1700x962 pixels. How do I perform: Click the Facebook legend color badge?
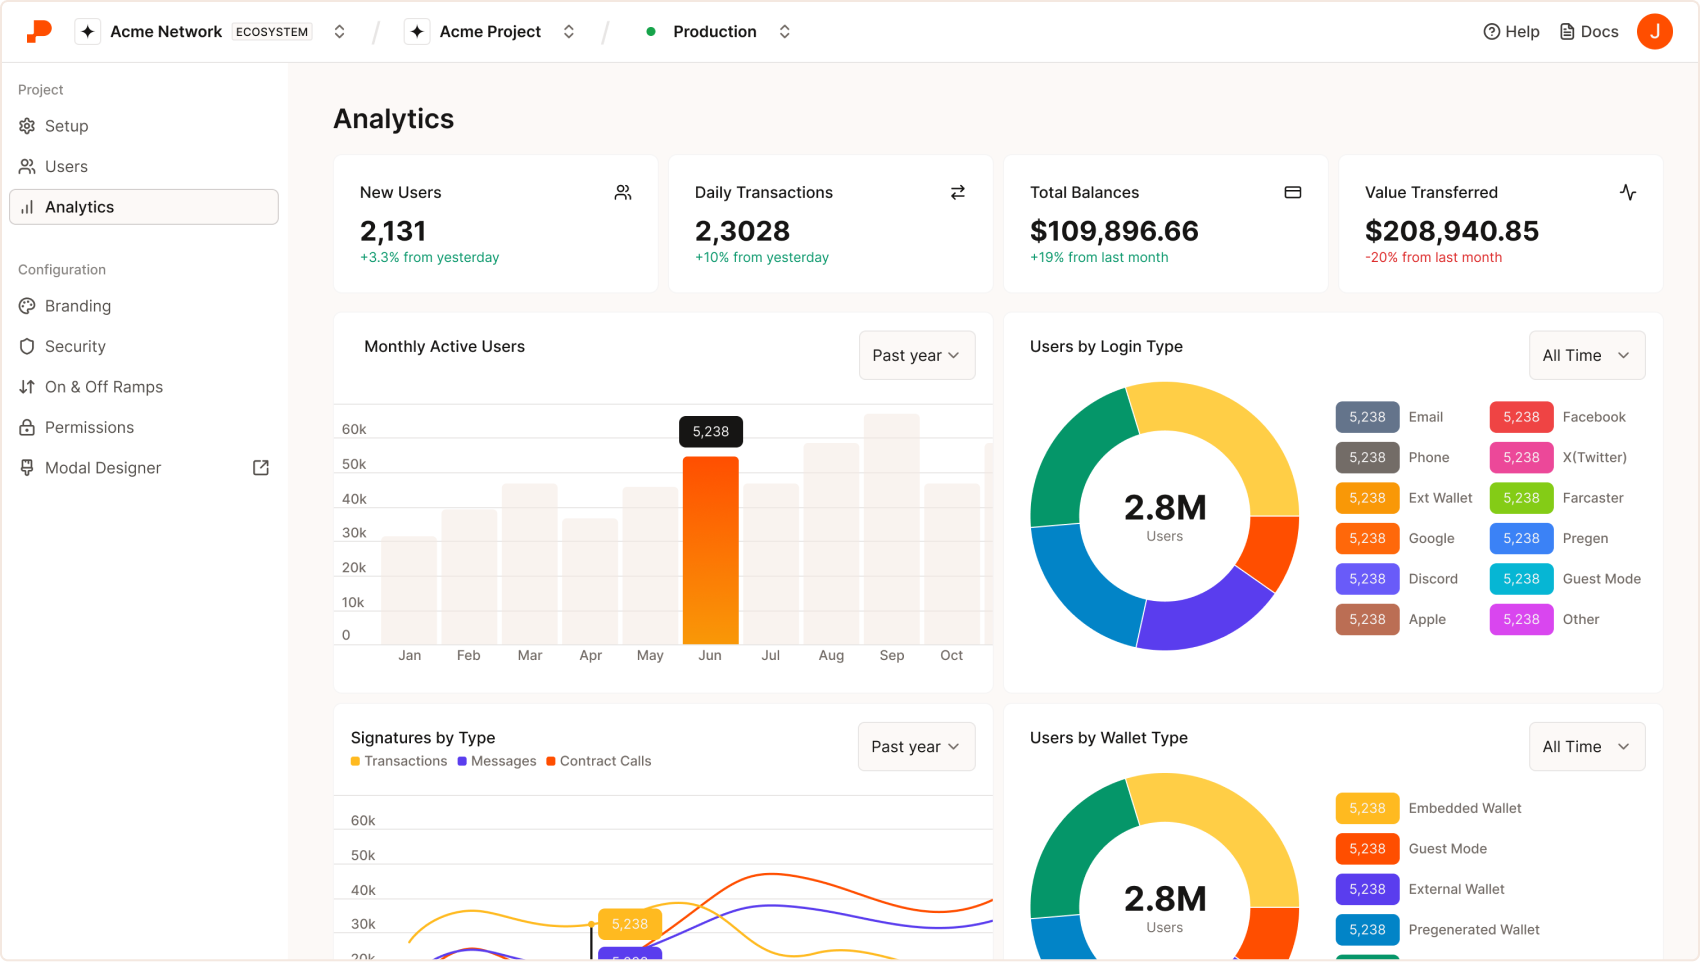tap(1521, 417)
